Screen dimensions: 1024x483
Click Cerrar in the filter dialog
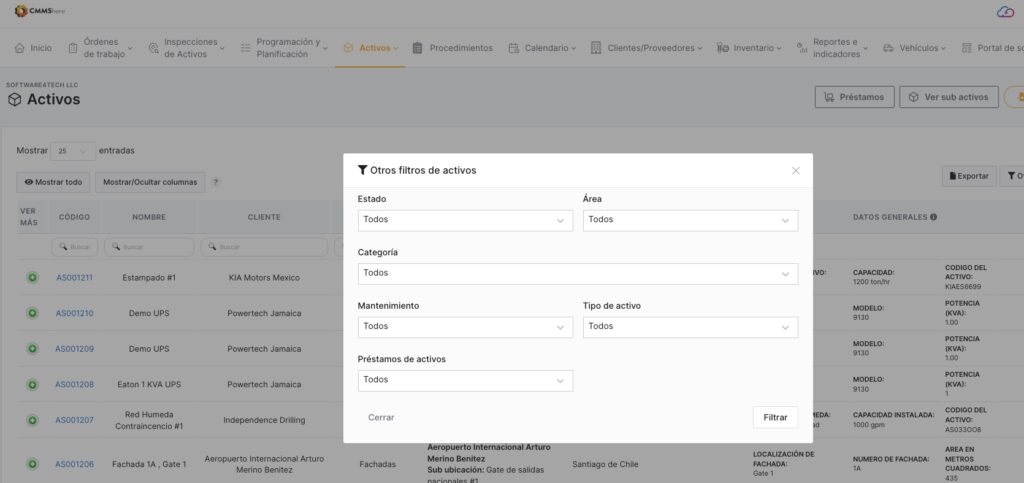pos(381,417)
